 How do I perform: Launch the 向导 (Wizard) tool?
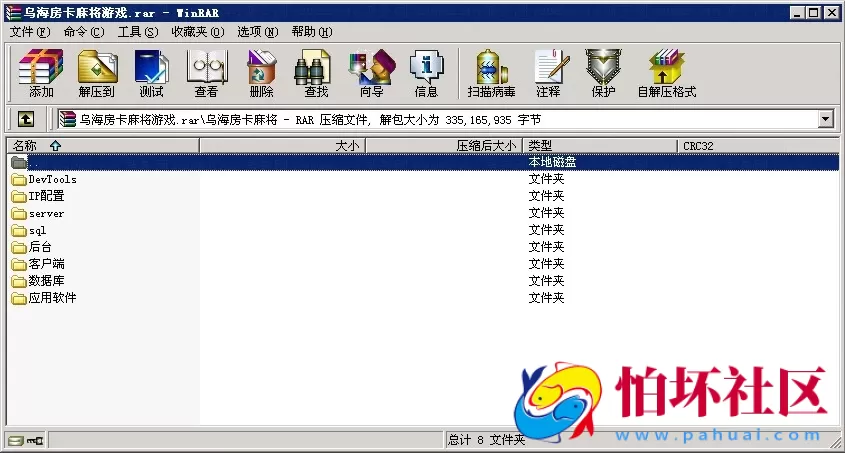coord(372,73)
